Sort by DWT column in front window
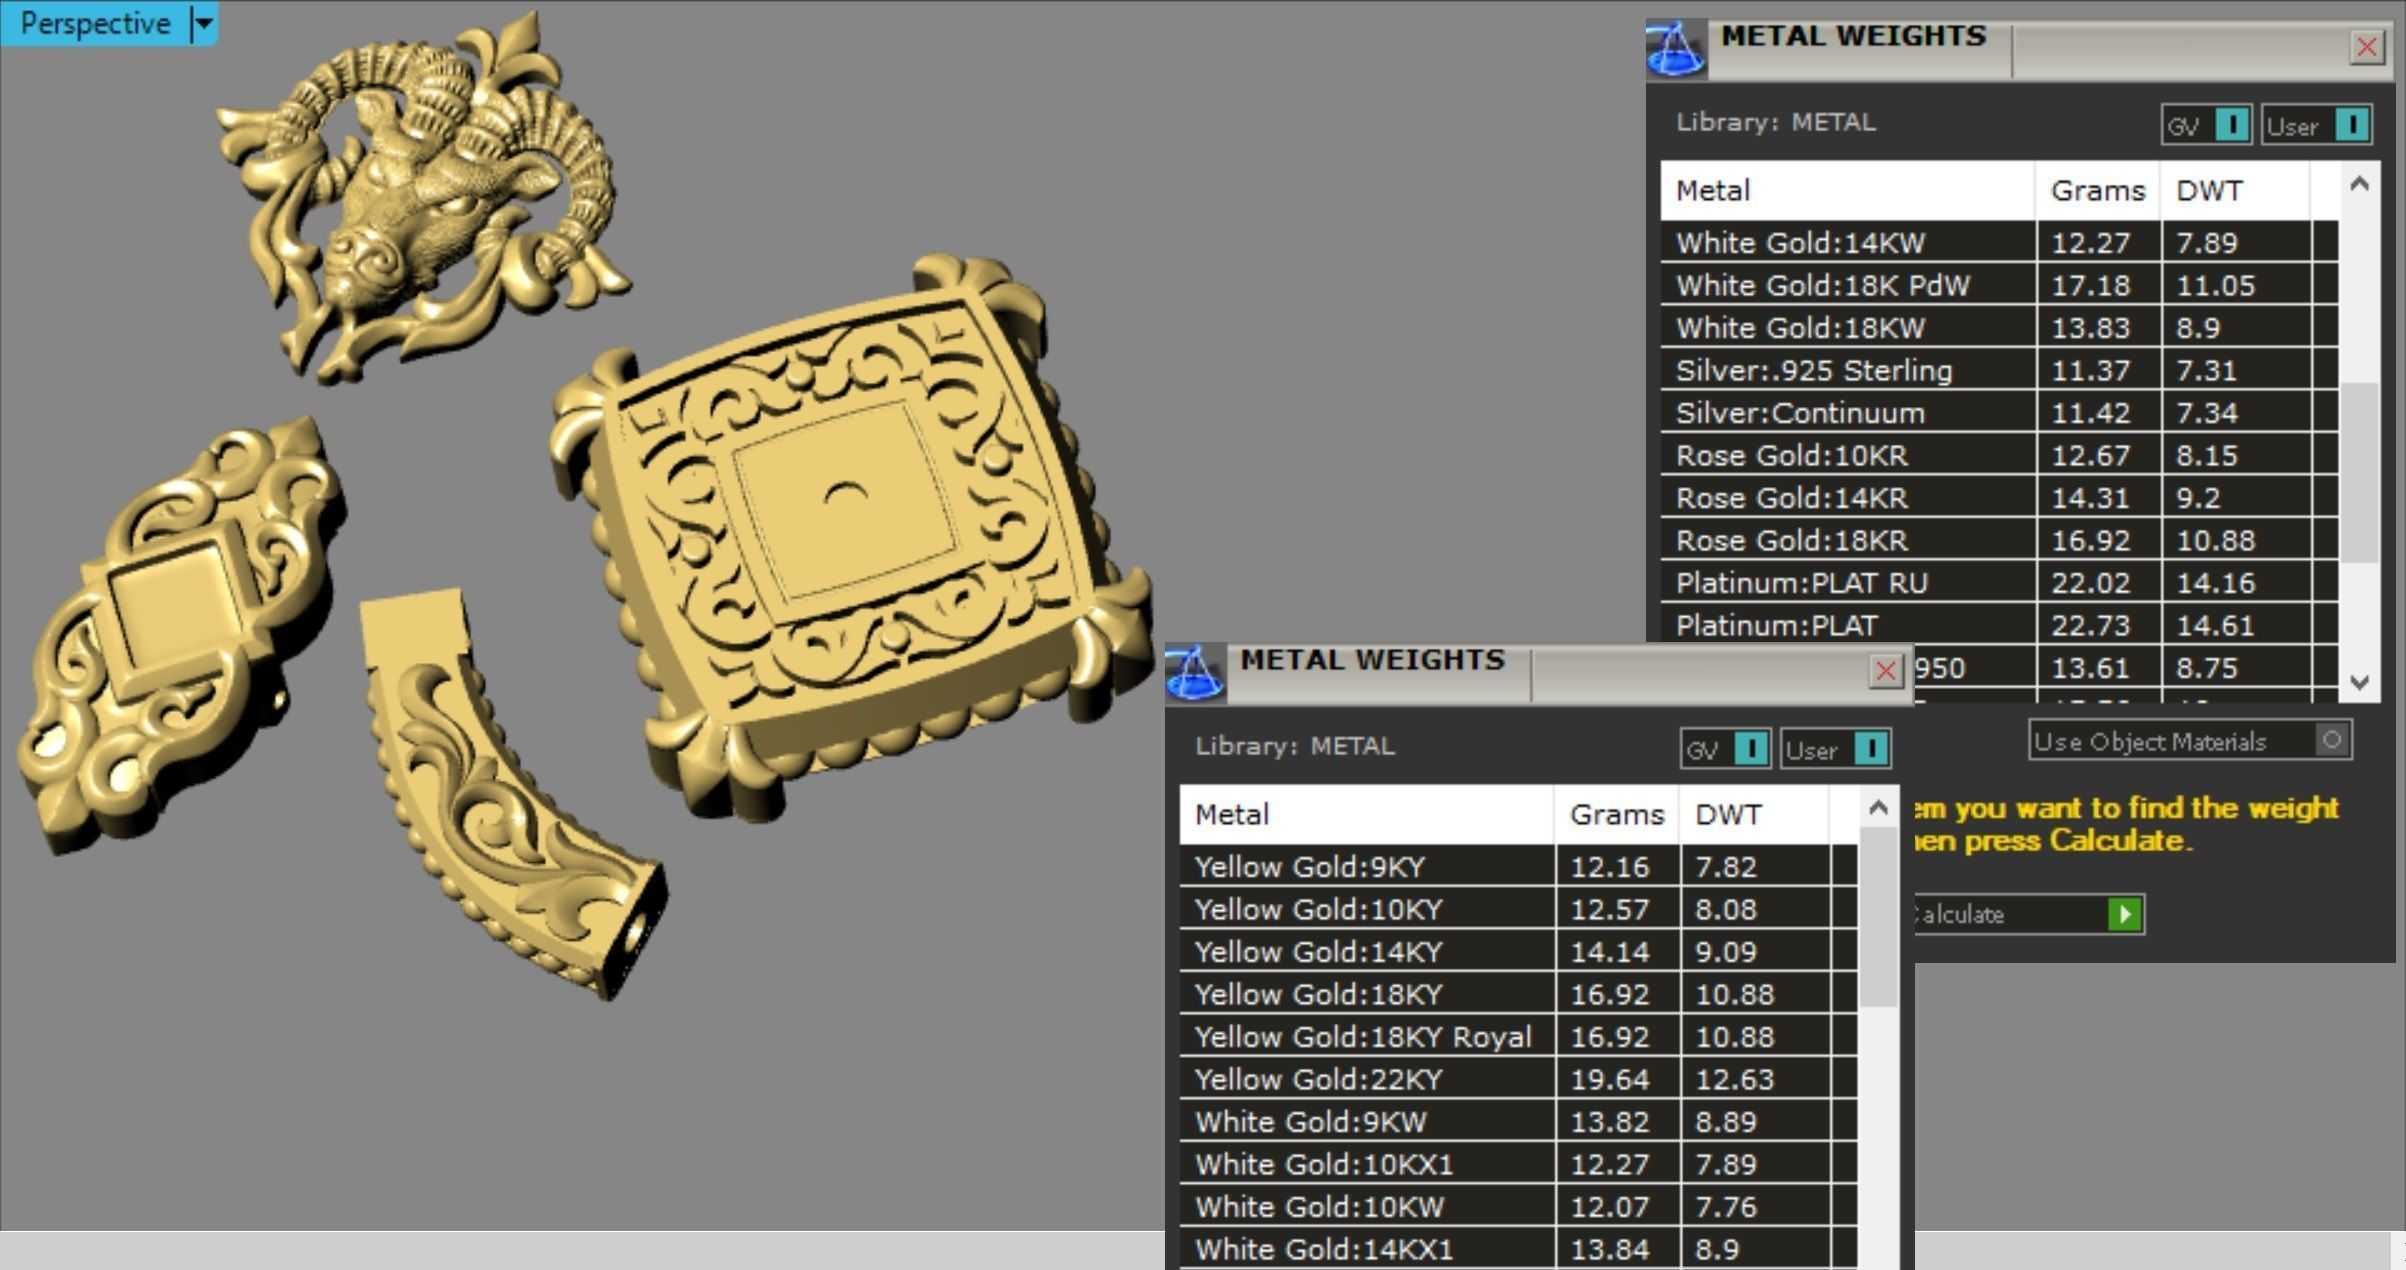The width and height of the screenshot is (2406, 1270). pyautogui.click(x=1754, y=814)
